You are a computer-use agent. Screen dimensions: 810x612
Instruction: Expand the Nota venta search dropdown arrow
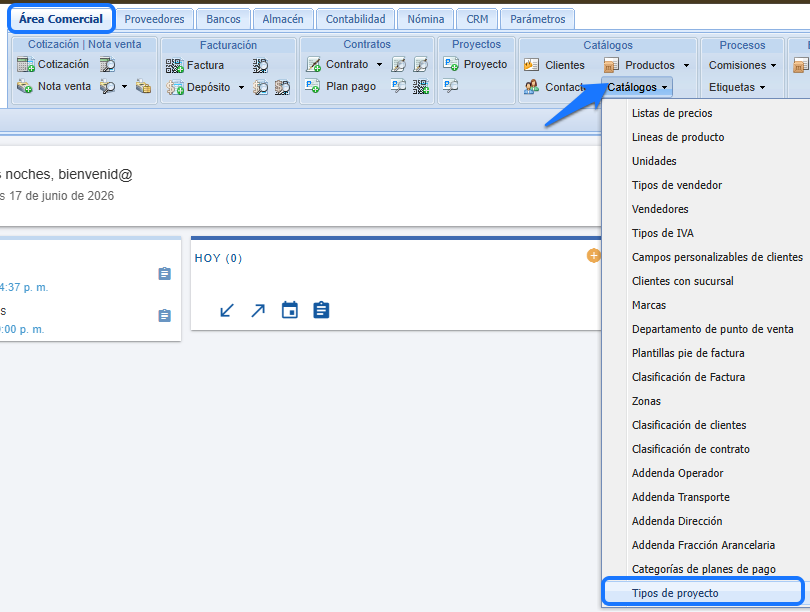[124, 87]
